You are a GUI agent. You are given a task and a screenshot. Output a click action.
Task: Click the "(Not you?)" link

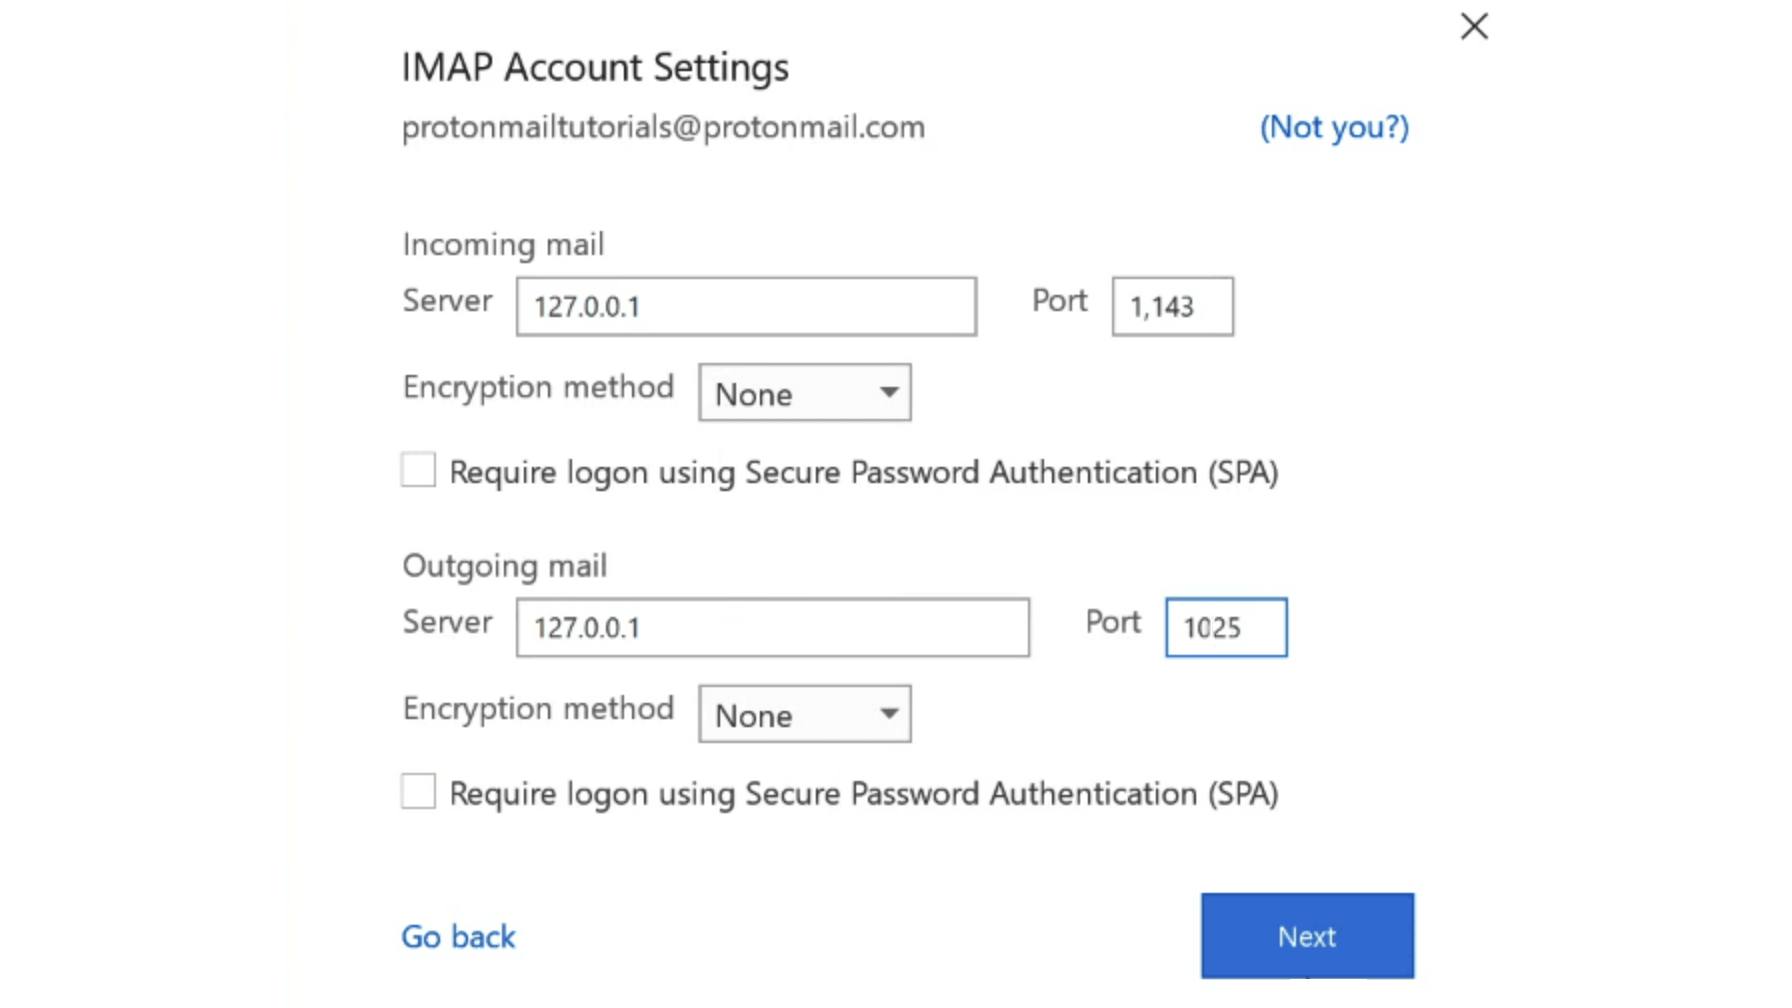coord(1334,128)
